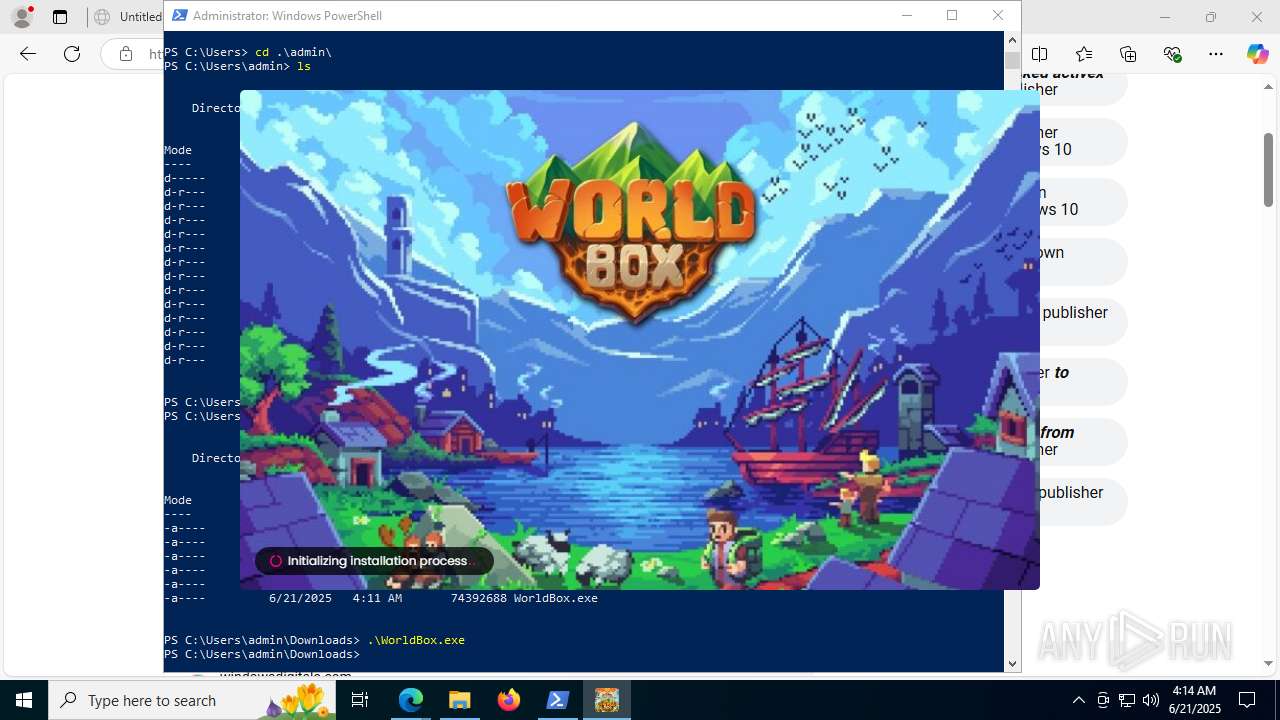The height and width of the screenshot is (720, 1280).
Task: View site information lock icon in Edge
Action: coord(126,54)
